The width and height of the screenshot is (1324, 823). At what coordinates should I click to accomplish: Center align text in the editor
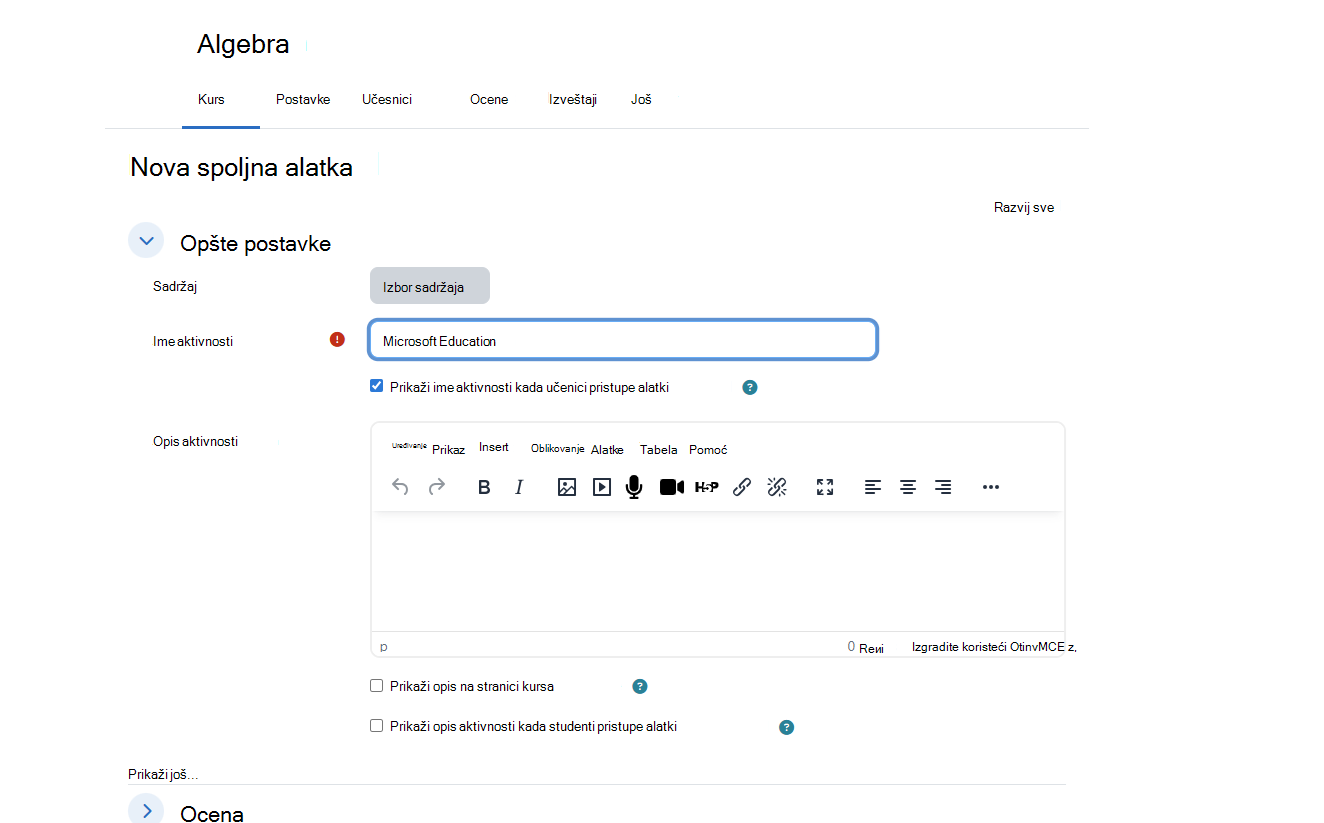tap(908, 487)
